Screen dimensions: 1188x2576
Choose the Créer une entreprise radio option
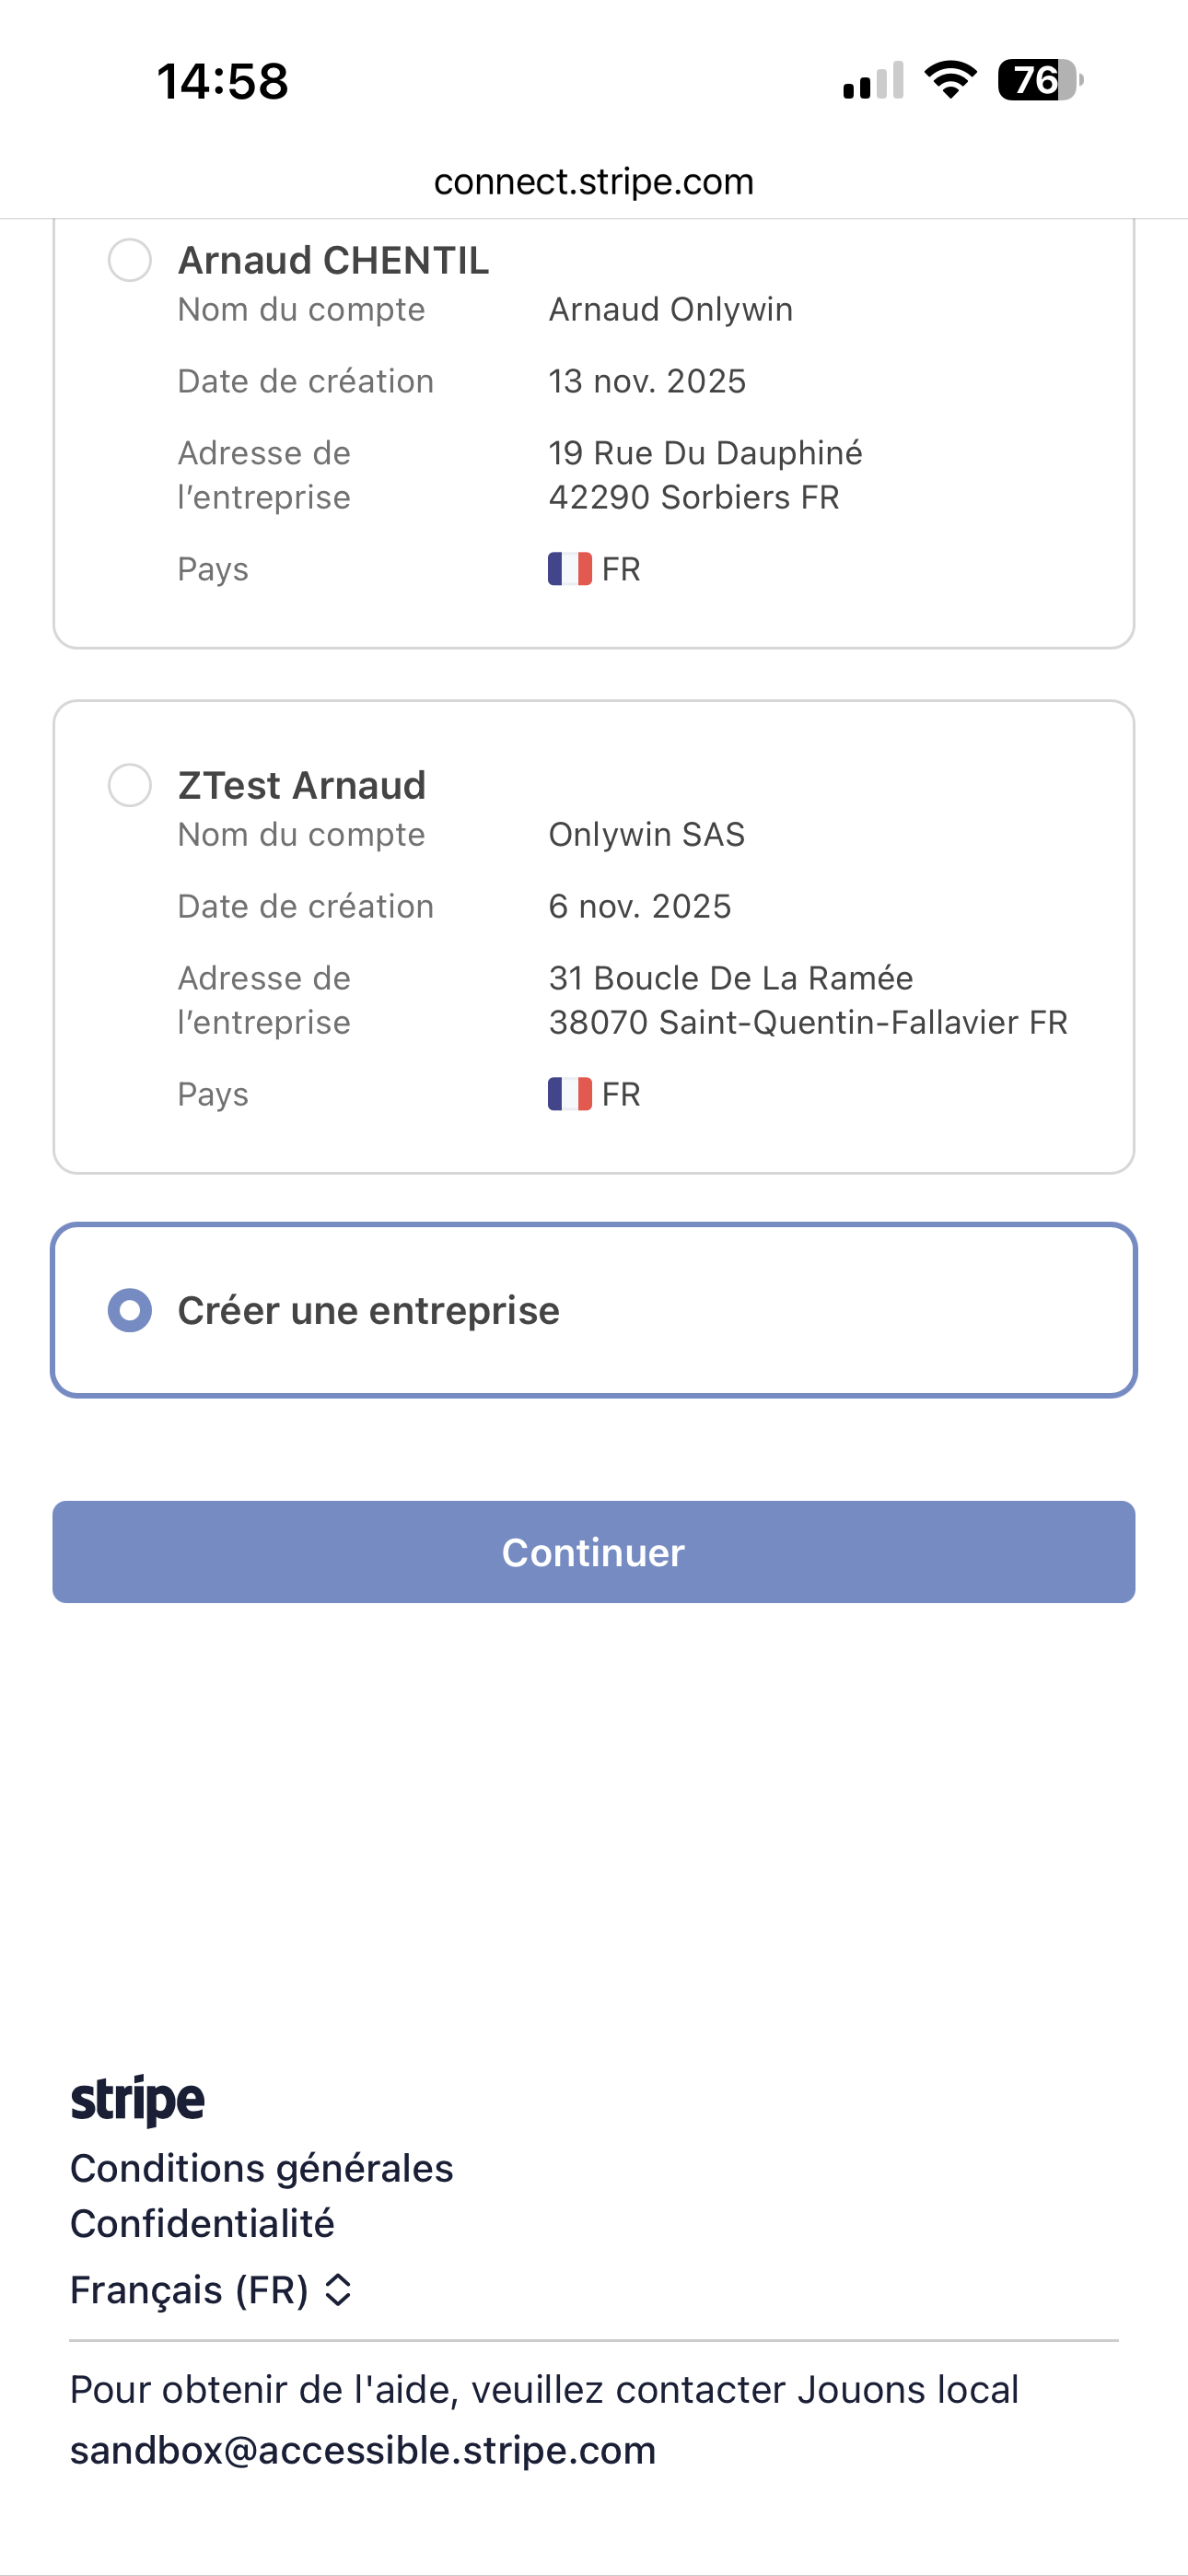[x=130, y=1310]
